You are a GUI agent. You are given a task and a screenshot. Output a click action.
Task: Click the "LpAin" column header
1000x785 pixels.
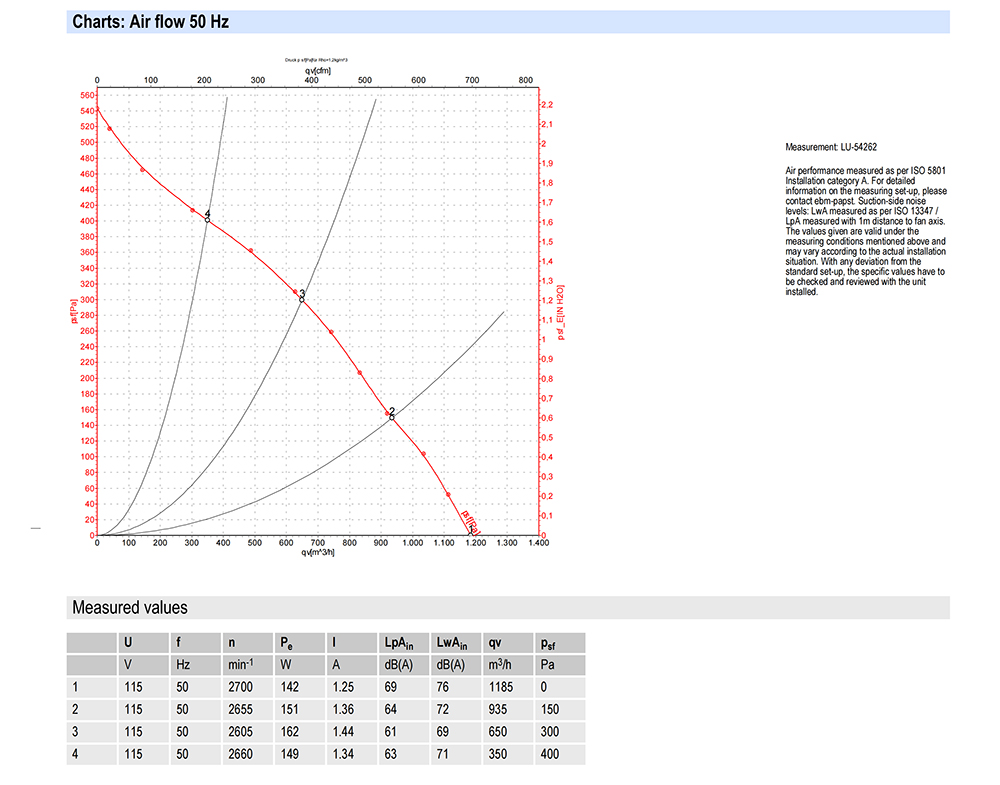pyautogui.click(x=399, y=643)
